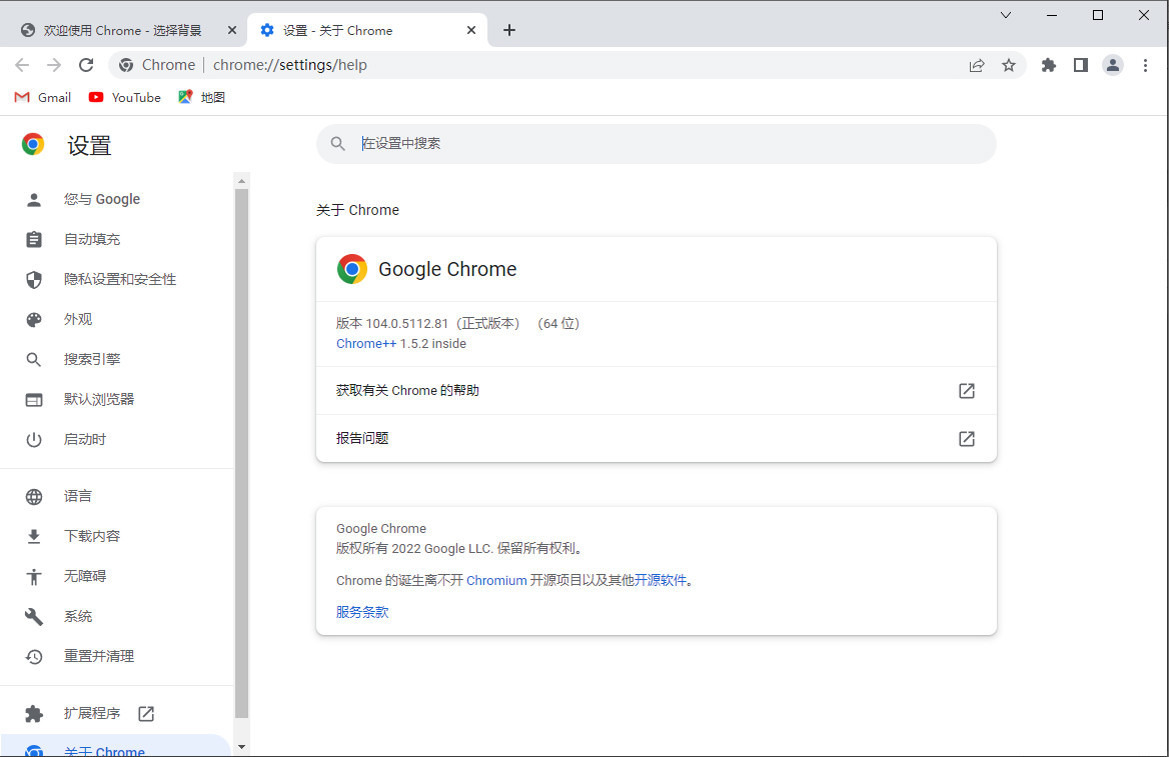The image size is (1169, 757).
Task: Open 自动填充 settings section
Action: pos(92,239)
